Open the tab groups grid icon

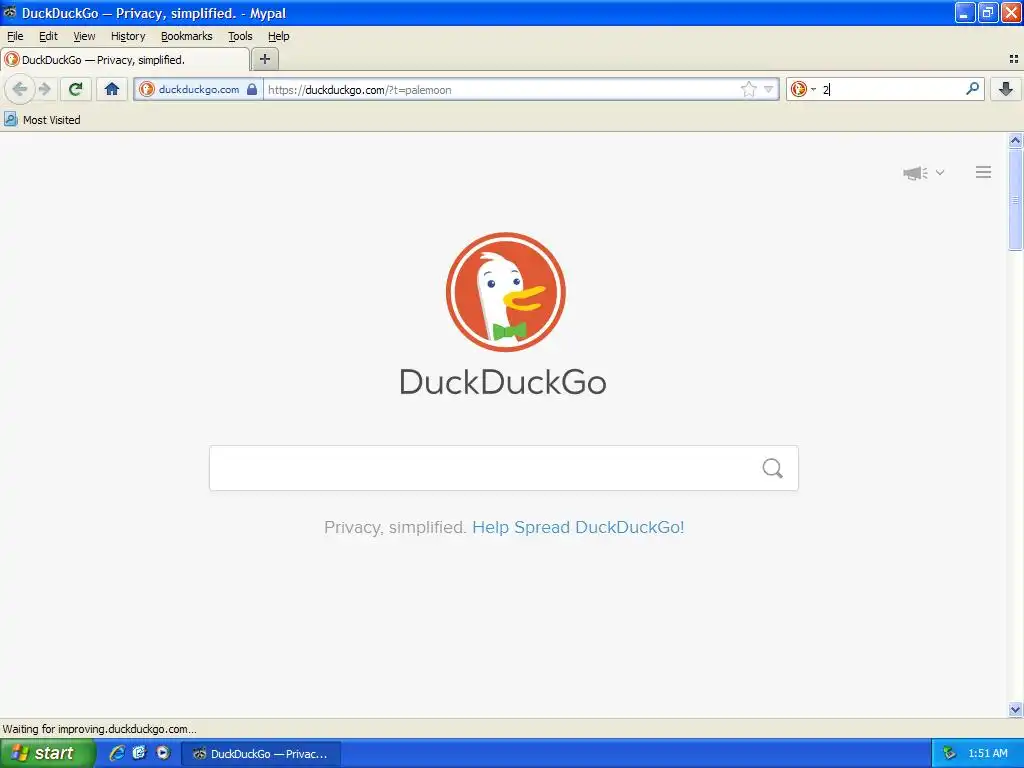tap(1014, 59)
